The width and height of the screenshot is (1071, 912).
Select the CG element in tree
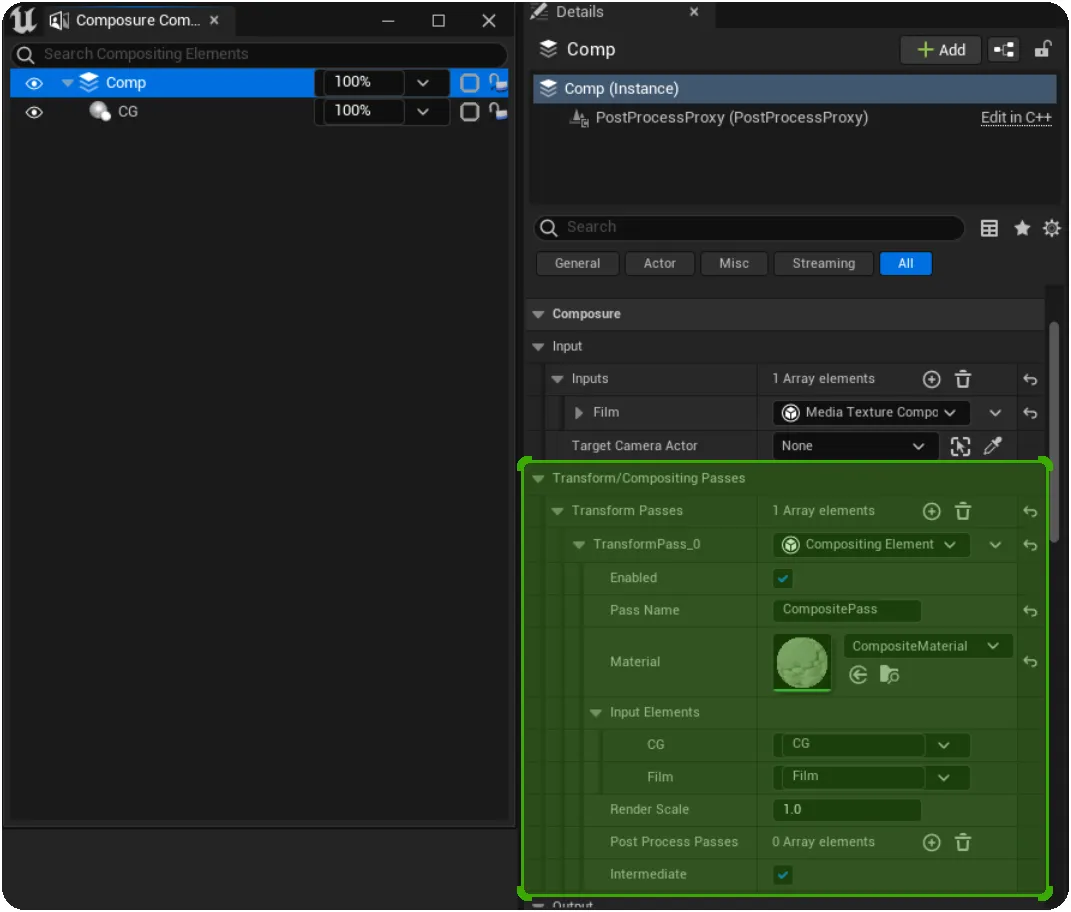click(x=128, y=111)
